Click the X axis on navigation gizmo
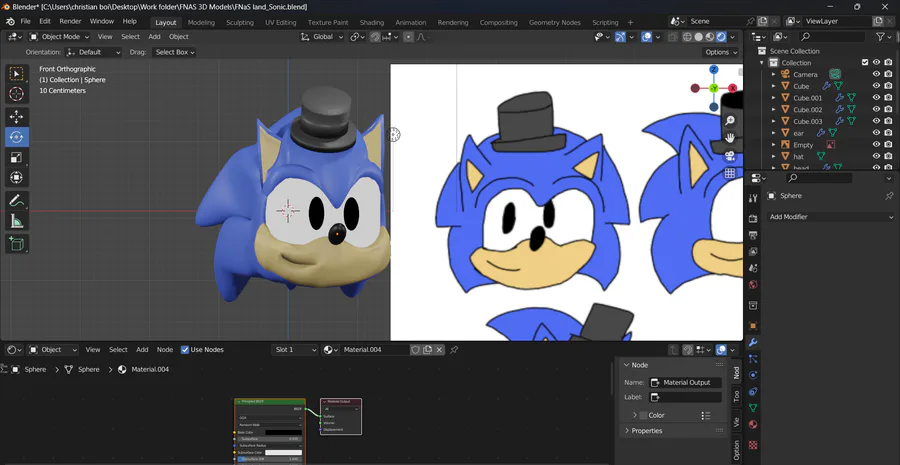This screenshot has width=900, height=465. (x=733, y=88)
